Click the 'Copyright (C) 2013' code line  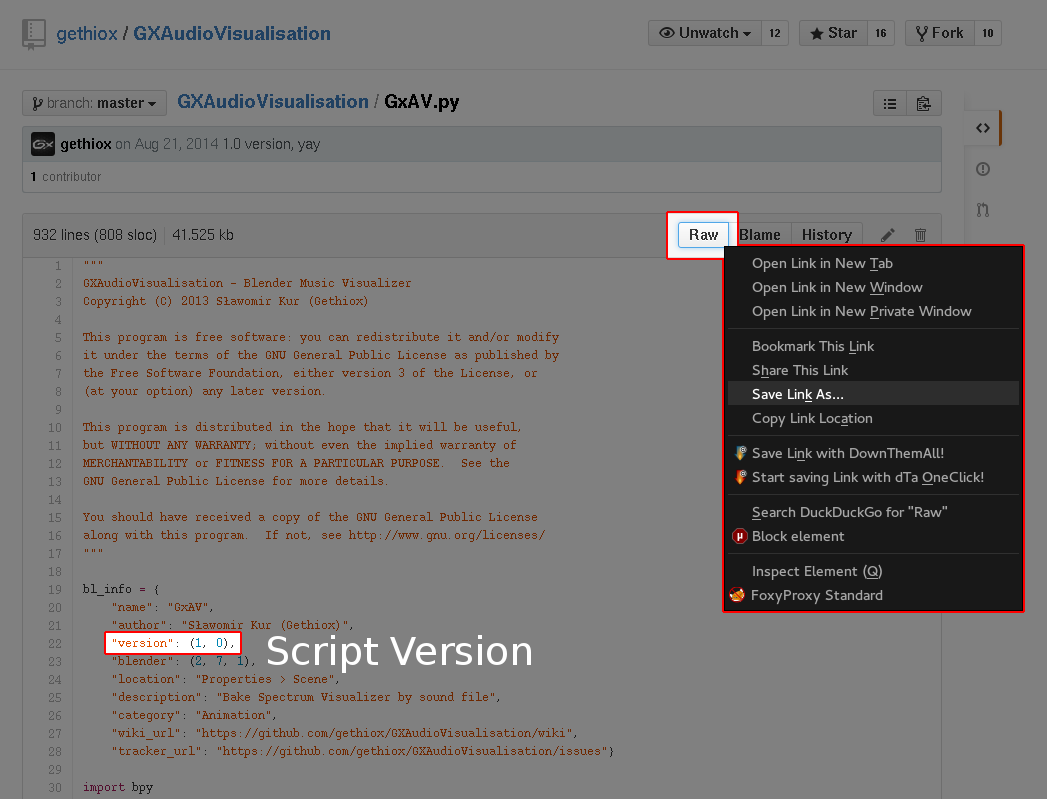tap(225, 301)
